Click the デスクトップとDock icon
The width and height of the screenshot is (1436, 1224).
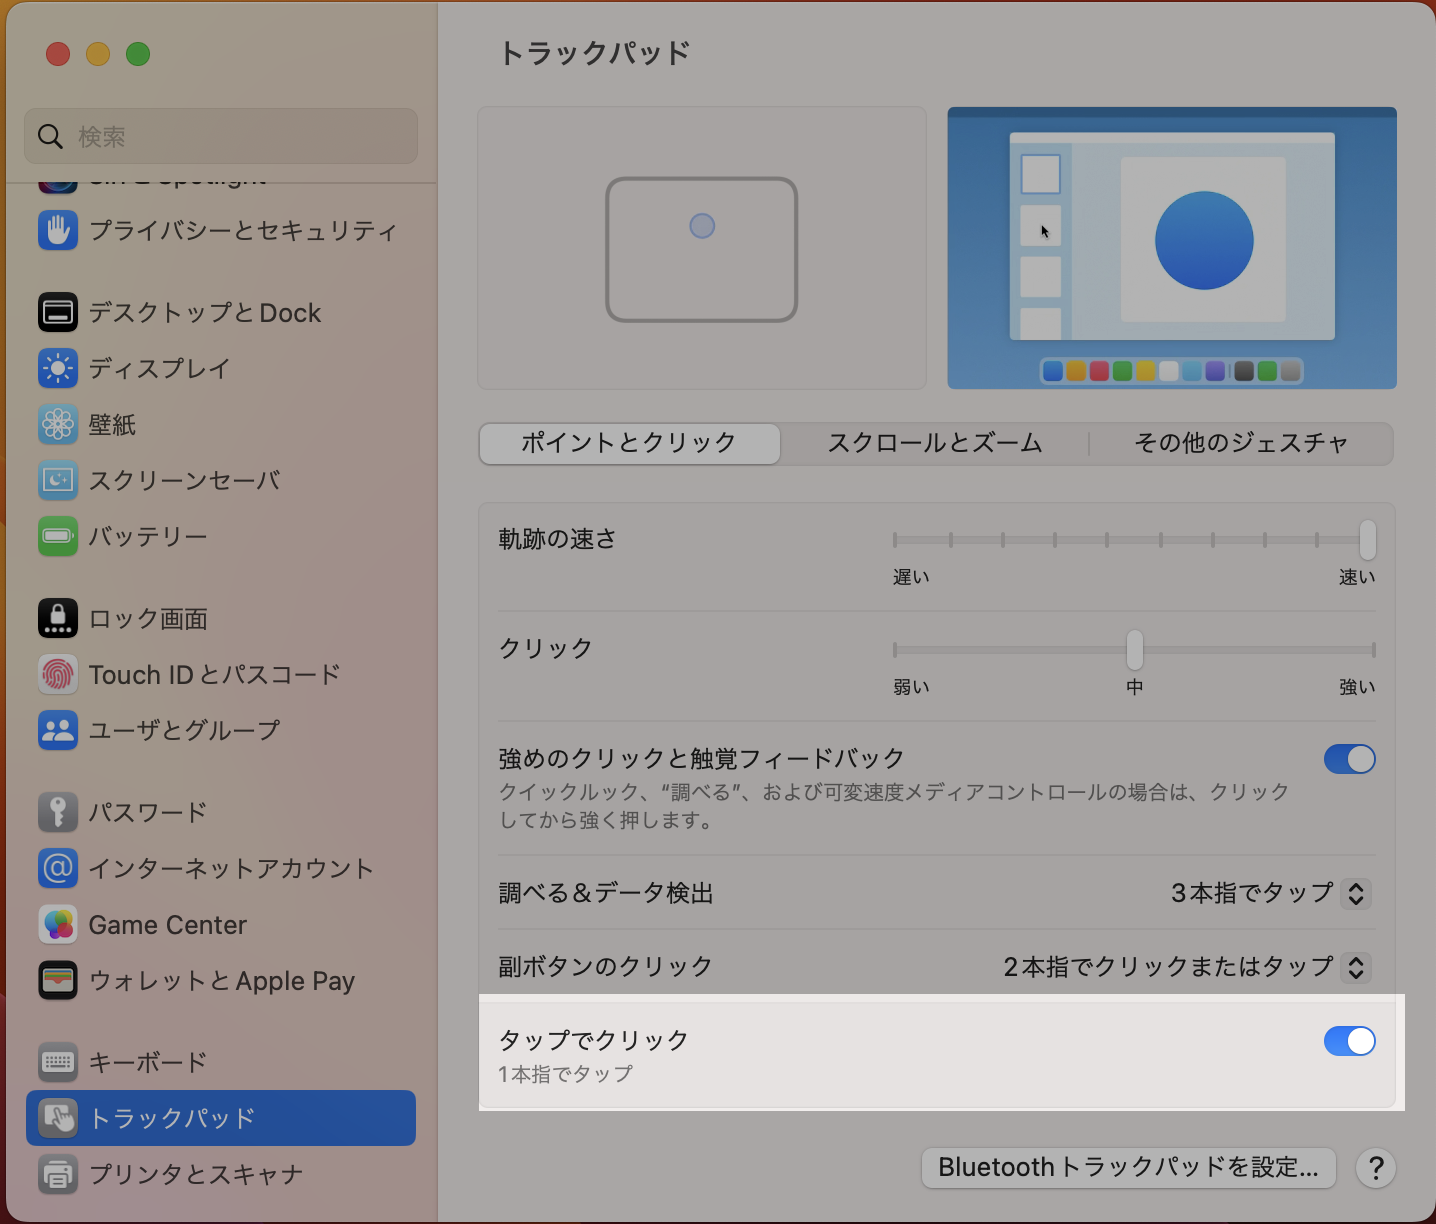pos(58,313)
